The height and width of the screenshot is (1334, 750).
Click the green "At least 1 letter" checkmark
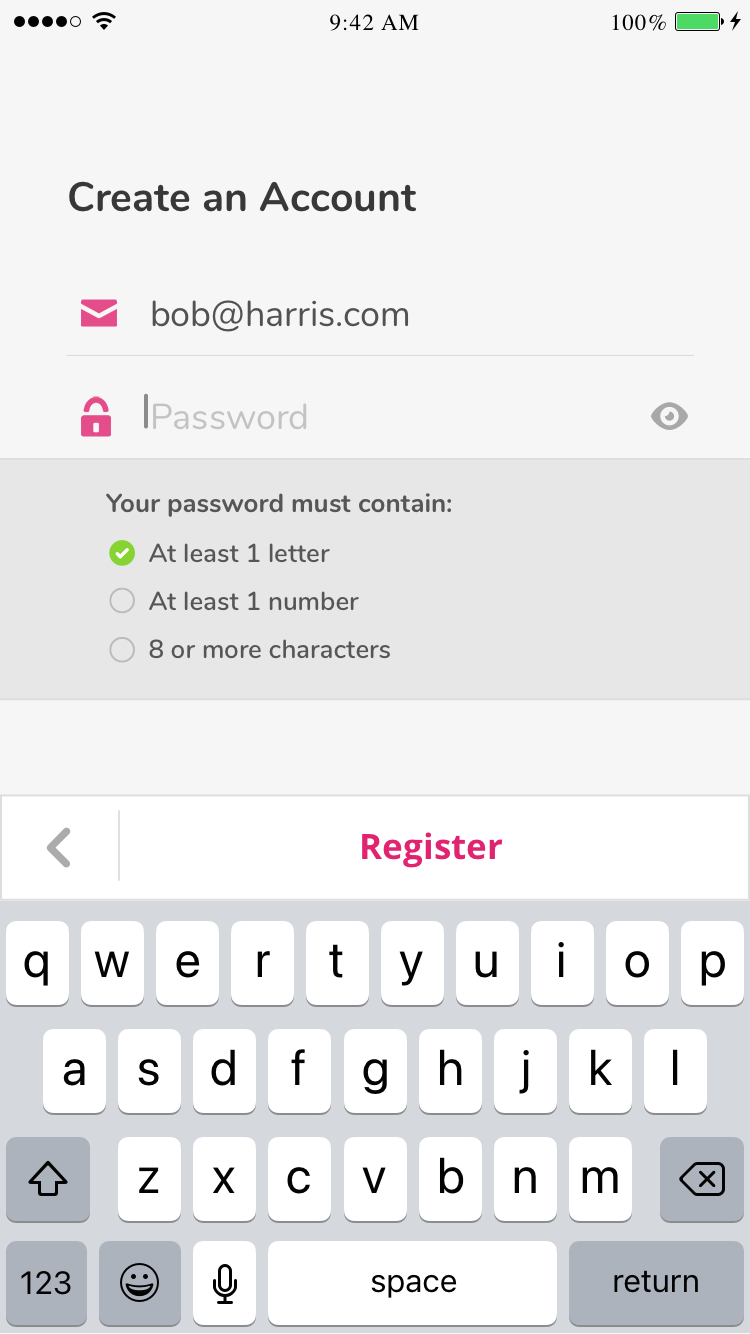click(122, 553)
